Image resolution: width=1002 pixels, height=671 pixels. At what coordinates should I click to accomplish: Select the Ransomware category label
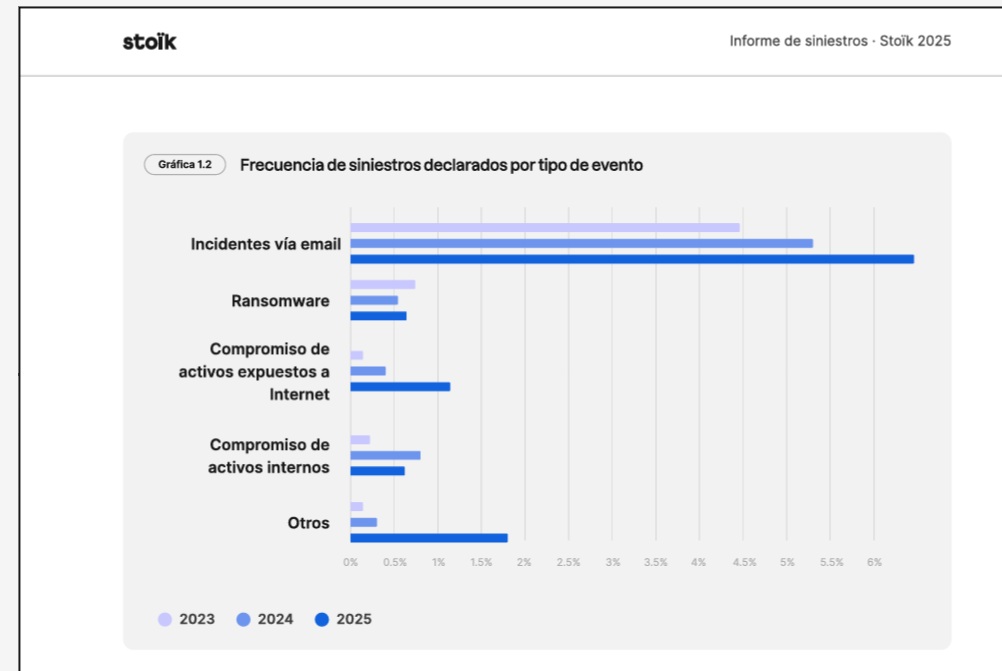click(x=280, y=301)
